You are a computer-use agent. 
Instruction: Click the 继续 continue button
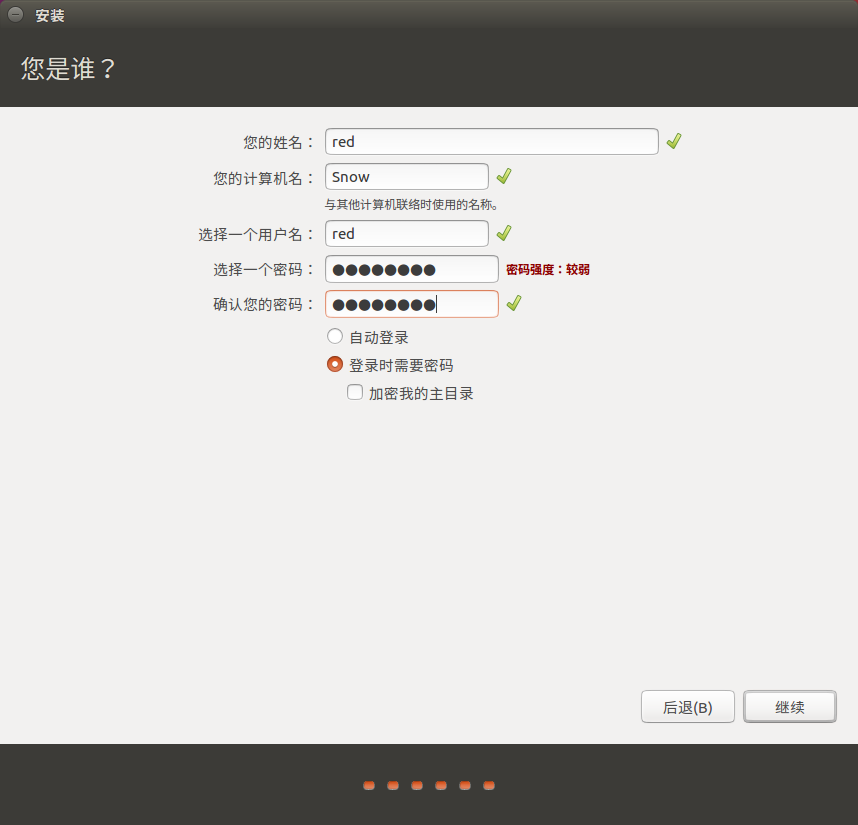[x=789, y=706]
